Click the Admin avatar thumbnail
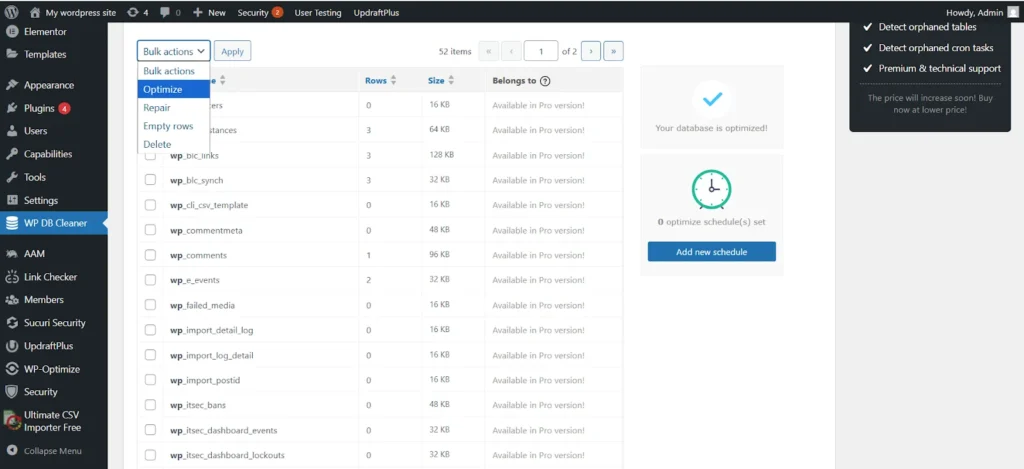The image size is (1024, 469). tap(1012, 12)
